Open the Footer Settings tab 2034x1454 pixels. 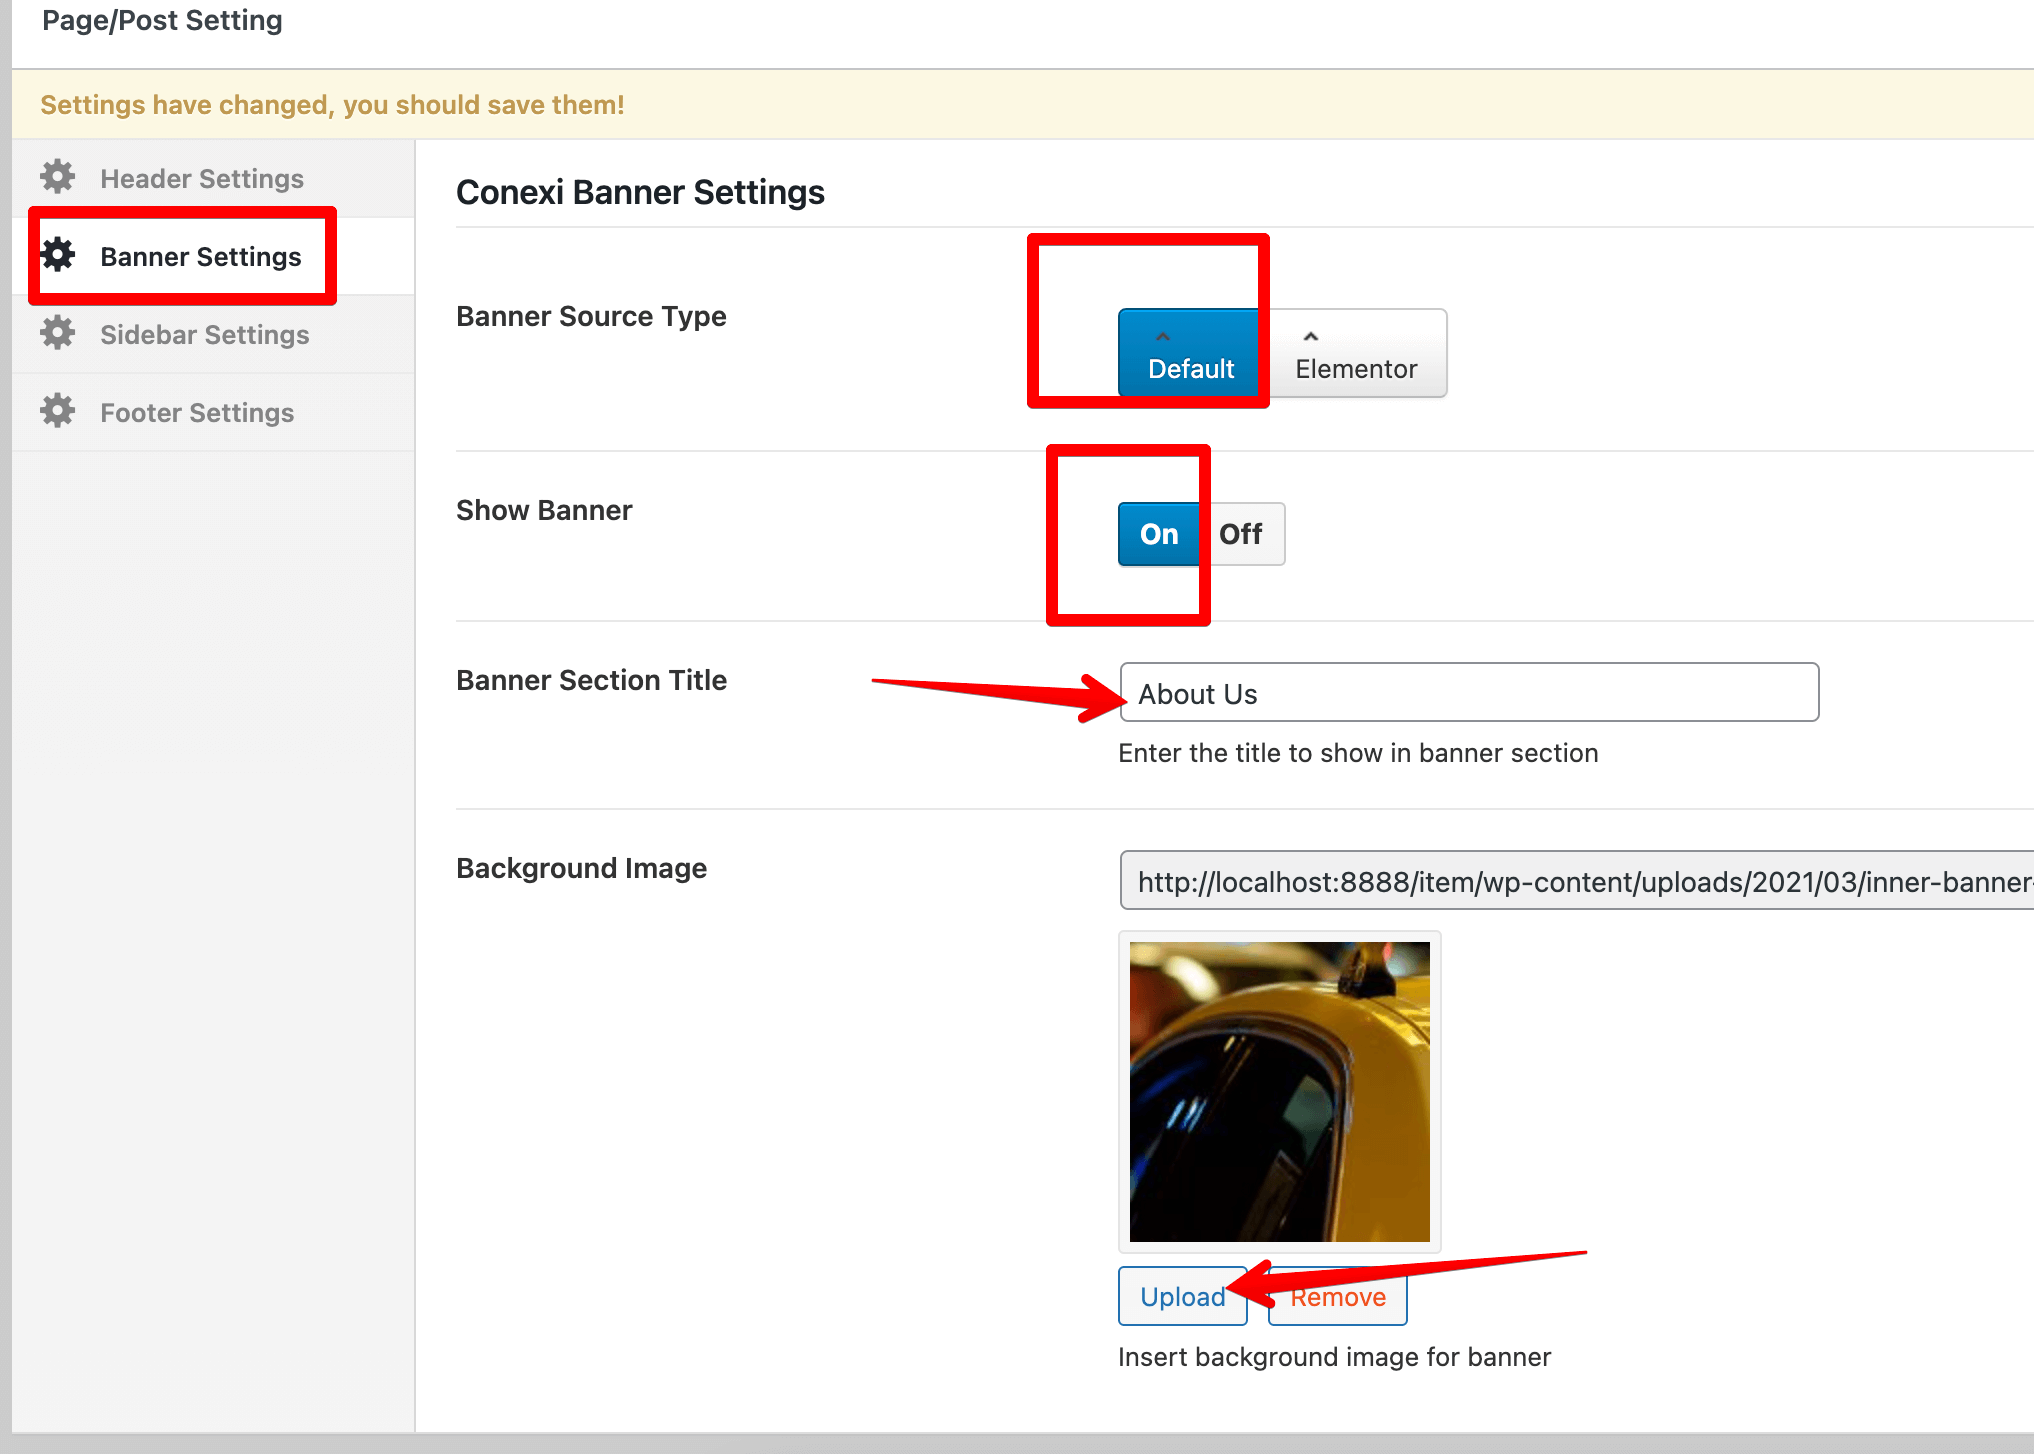197,412
